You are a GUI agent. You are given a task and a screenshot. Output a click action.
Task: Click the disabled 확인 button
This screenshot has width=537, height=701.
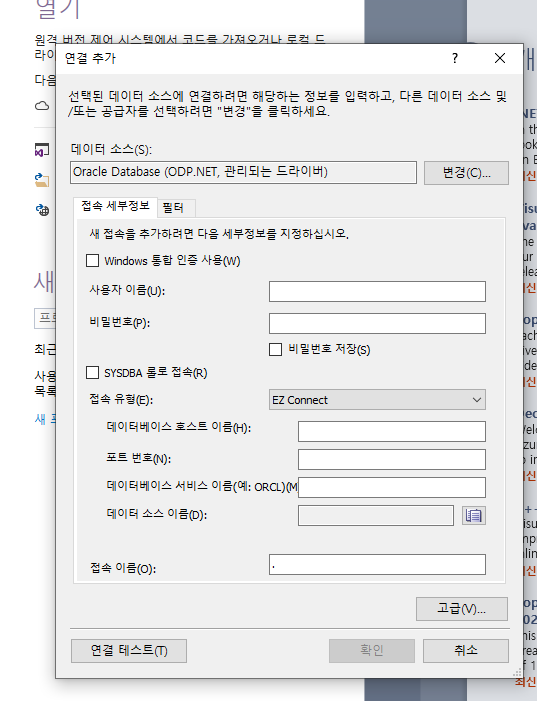(x=372, y=650)
